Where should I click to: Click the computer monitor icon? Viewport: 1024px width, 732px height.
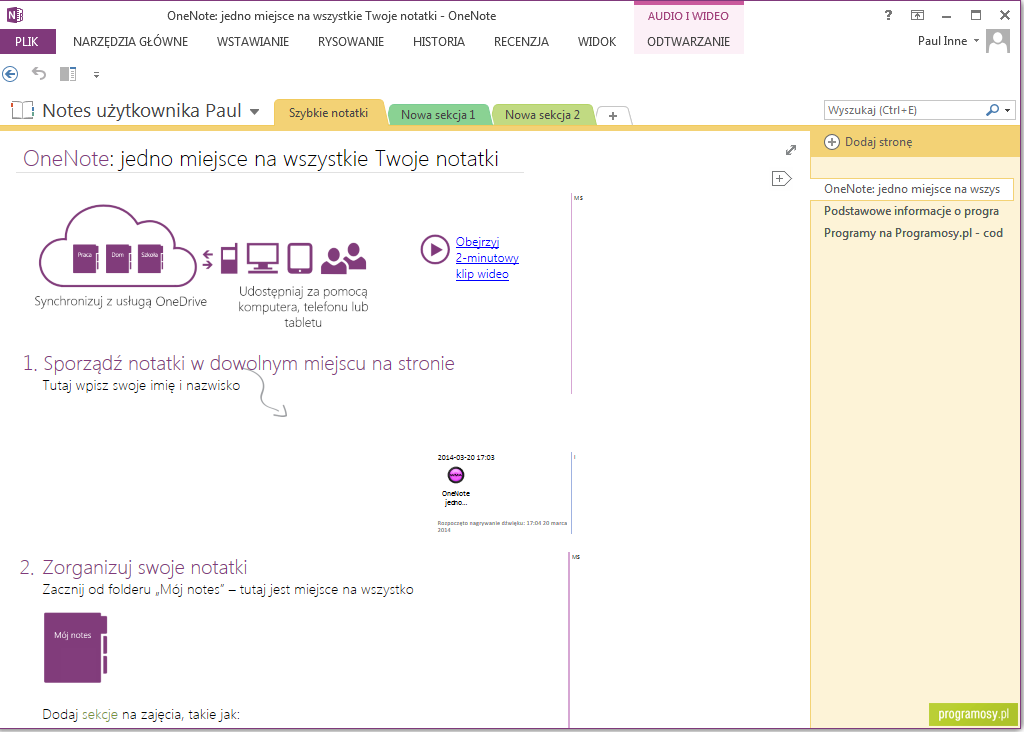263,258
